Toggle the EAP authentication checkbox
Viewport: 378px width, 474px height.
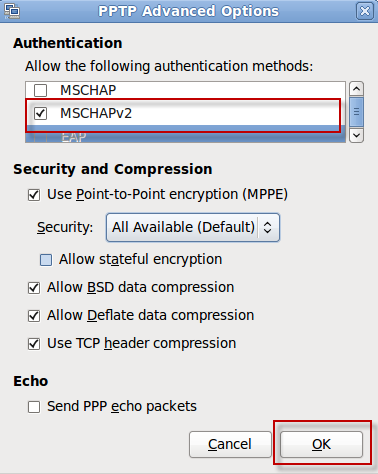(x=41, y=137)
